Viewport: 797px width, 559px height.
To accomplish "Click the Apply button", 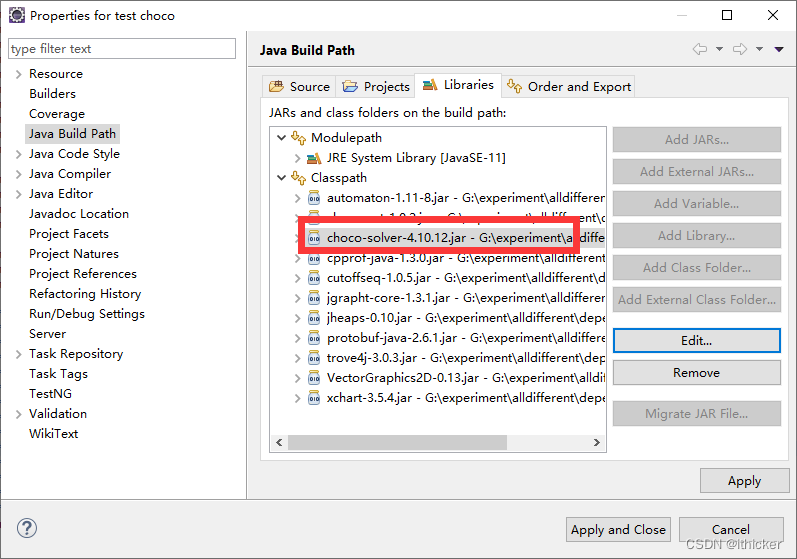I will [744, 481].
